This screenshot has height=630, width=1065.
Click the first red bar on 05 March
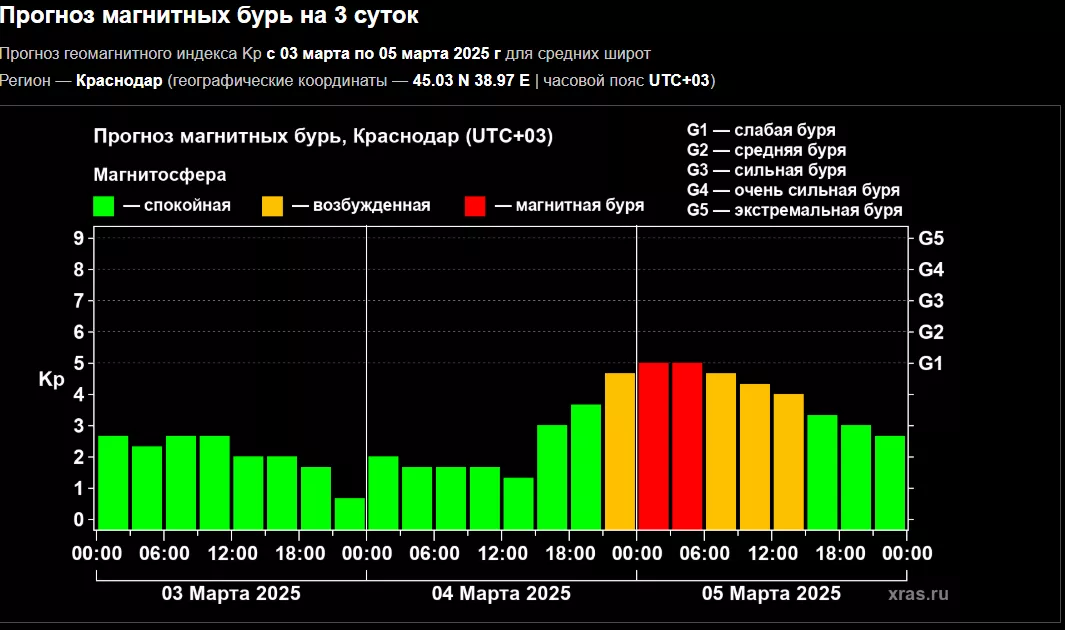click(653, 445)
